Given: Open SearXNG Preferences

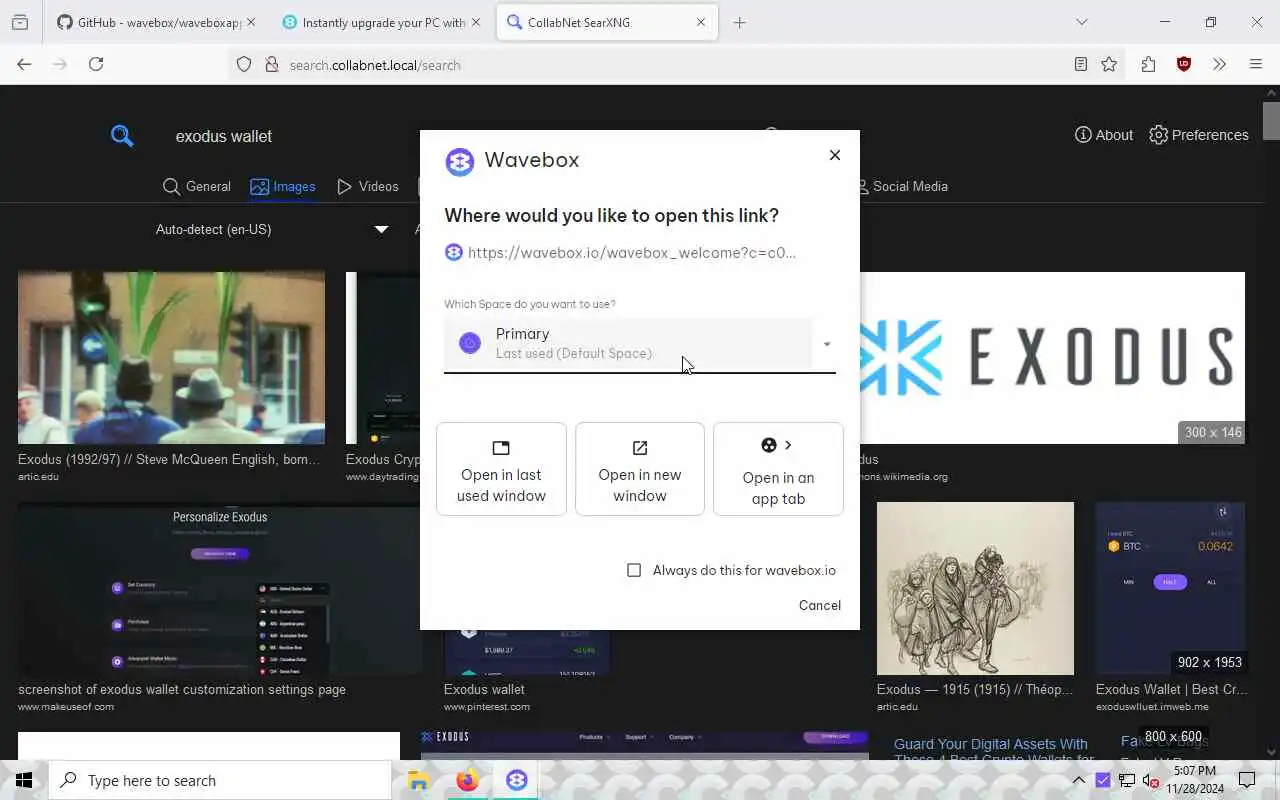Looking at the screenshot, I should click(1199, 135).
